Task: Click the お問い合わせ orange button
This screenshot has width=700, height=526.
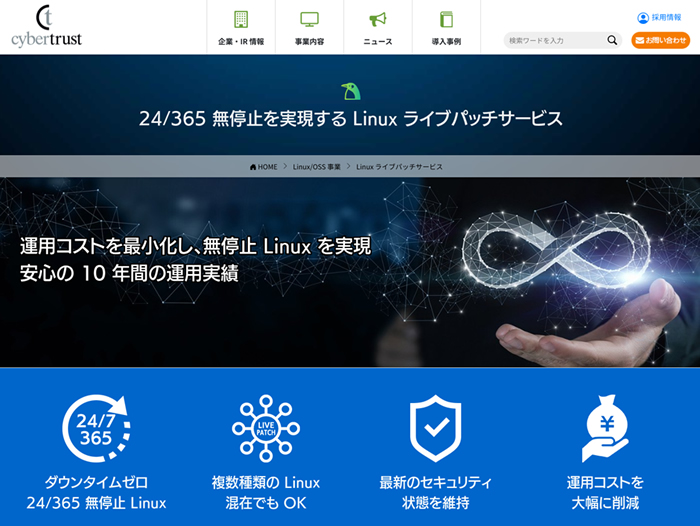Action: point(660,40)
